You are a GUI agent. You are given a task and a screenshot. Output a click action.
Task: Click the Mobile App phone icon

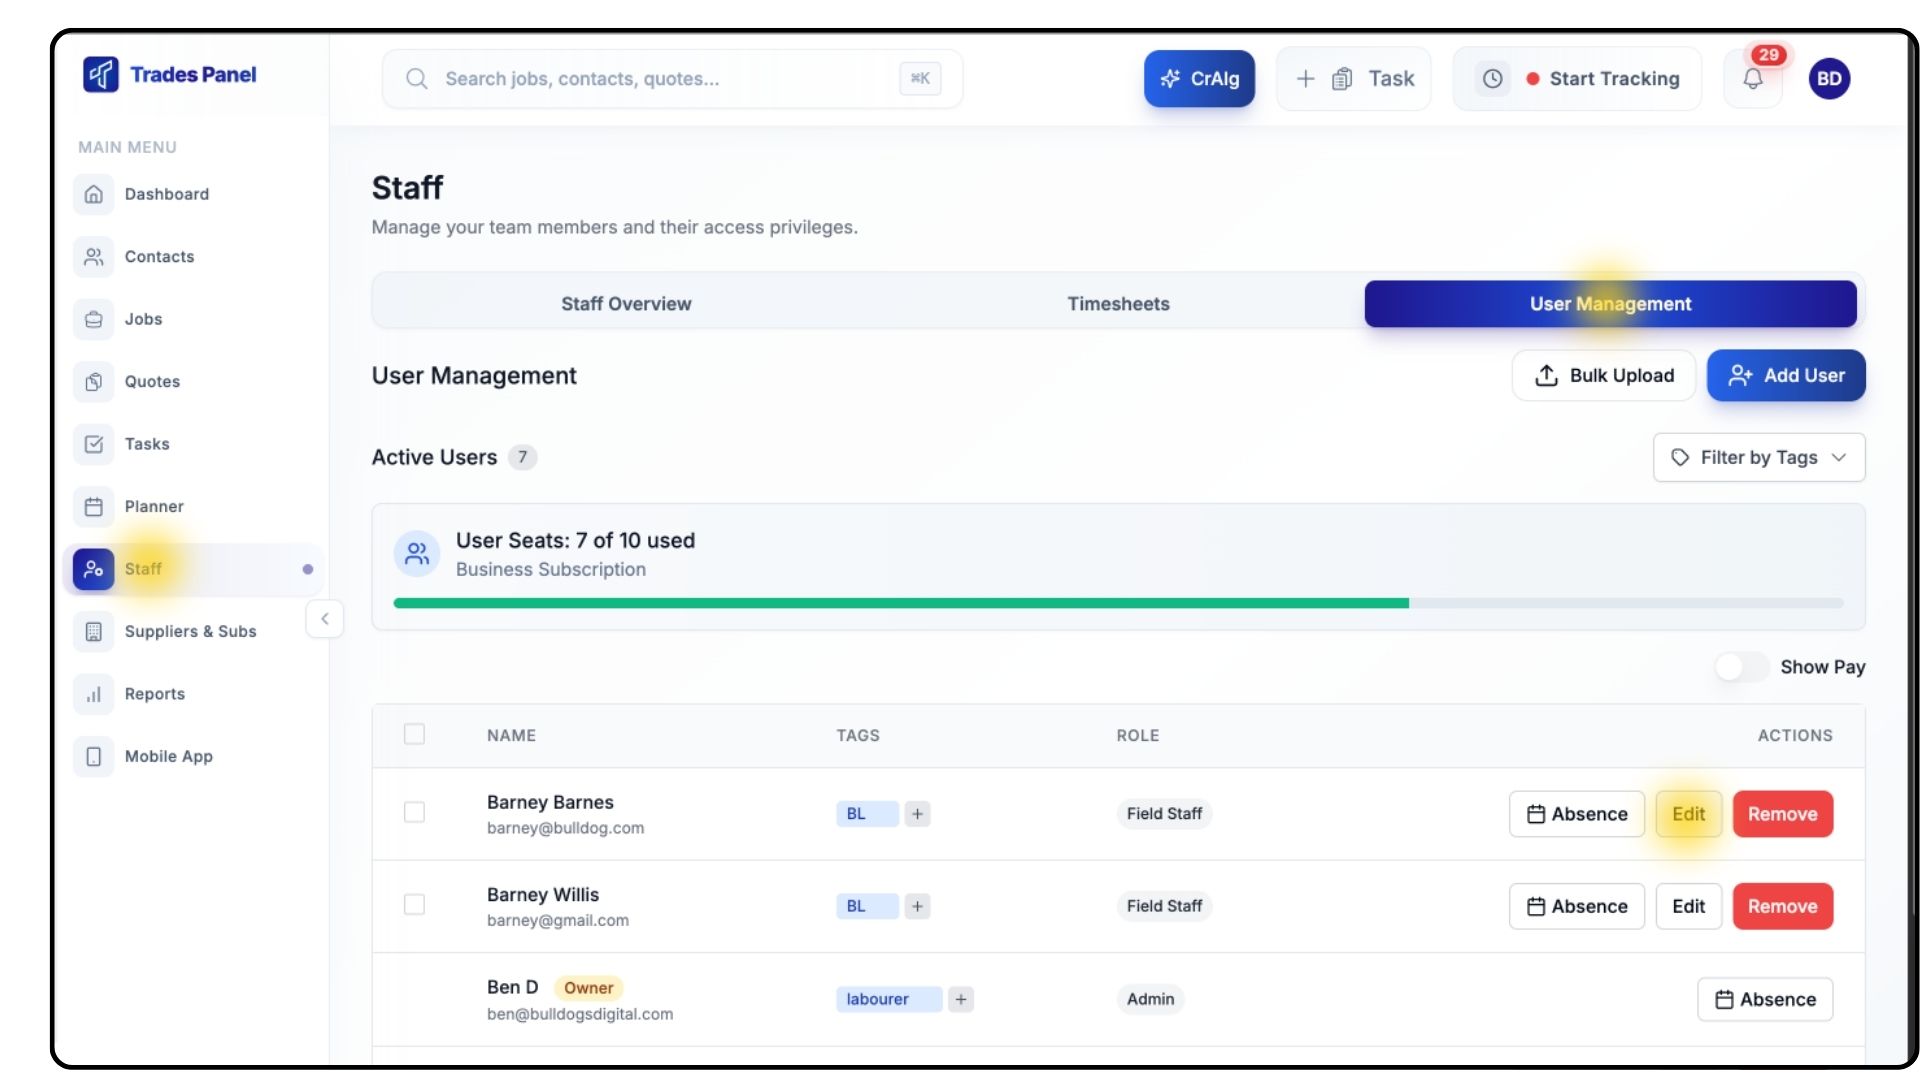(x=94, y=757)
